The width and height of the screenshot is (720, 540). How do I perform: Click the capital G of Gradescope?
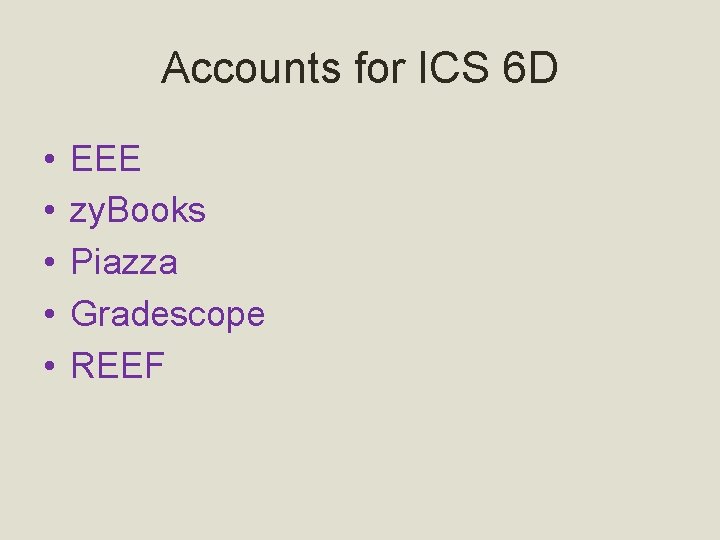(84, 313)
